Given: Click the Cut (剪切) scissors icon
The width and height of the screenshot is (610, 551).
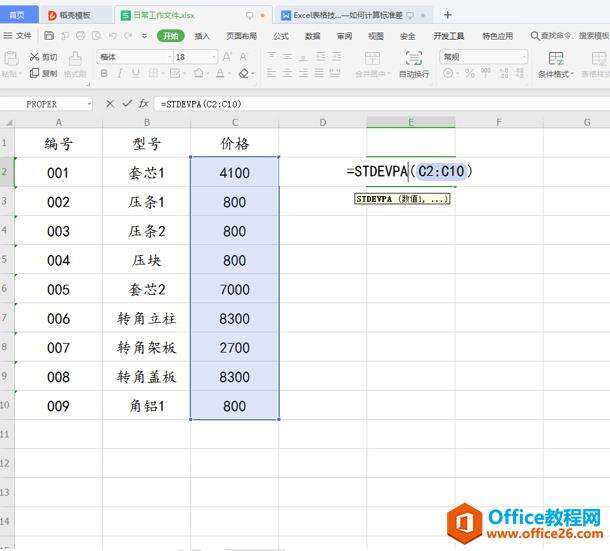Looking at the screenshot, I should click(x=34, y=57).
